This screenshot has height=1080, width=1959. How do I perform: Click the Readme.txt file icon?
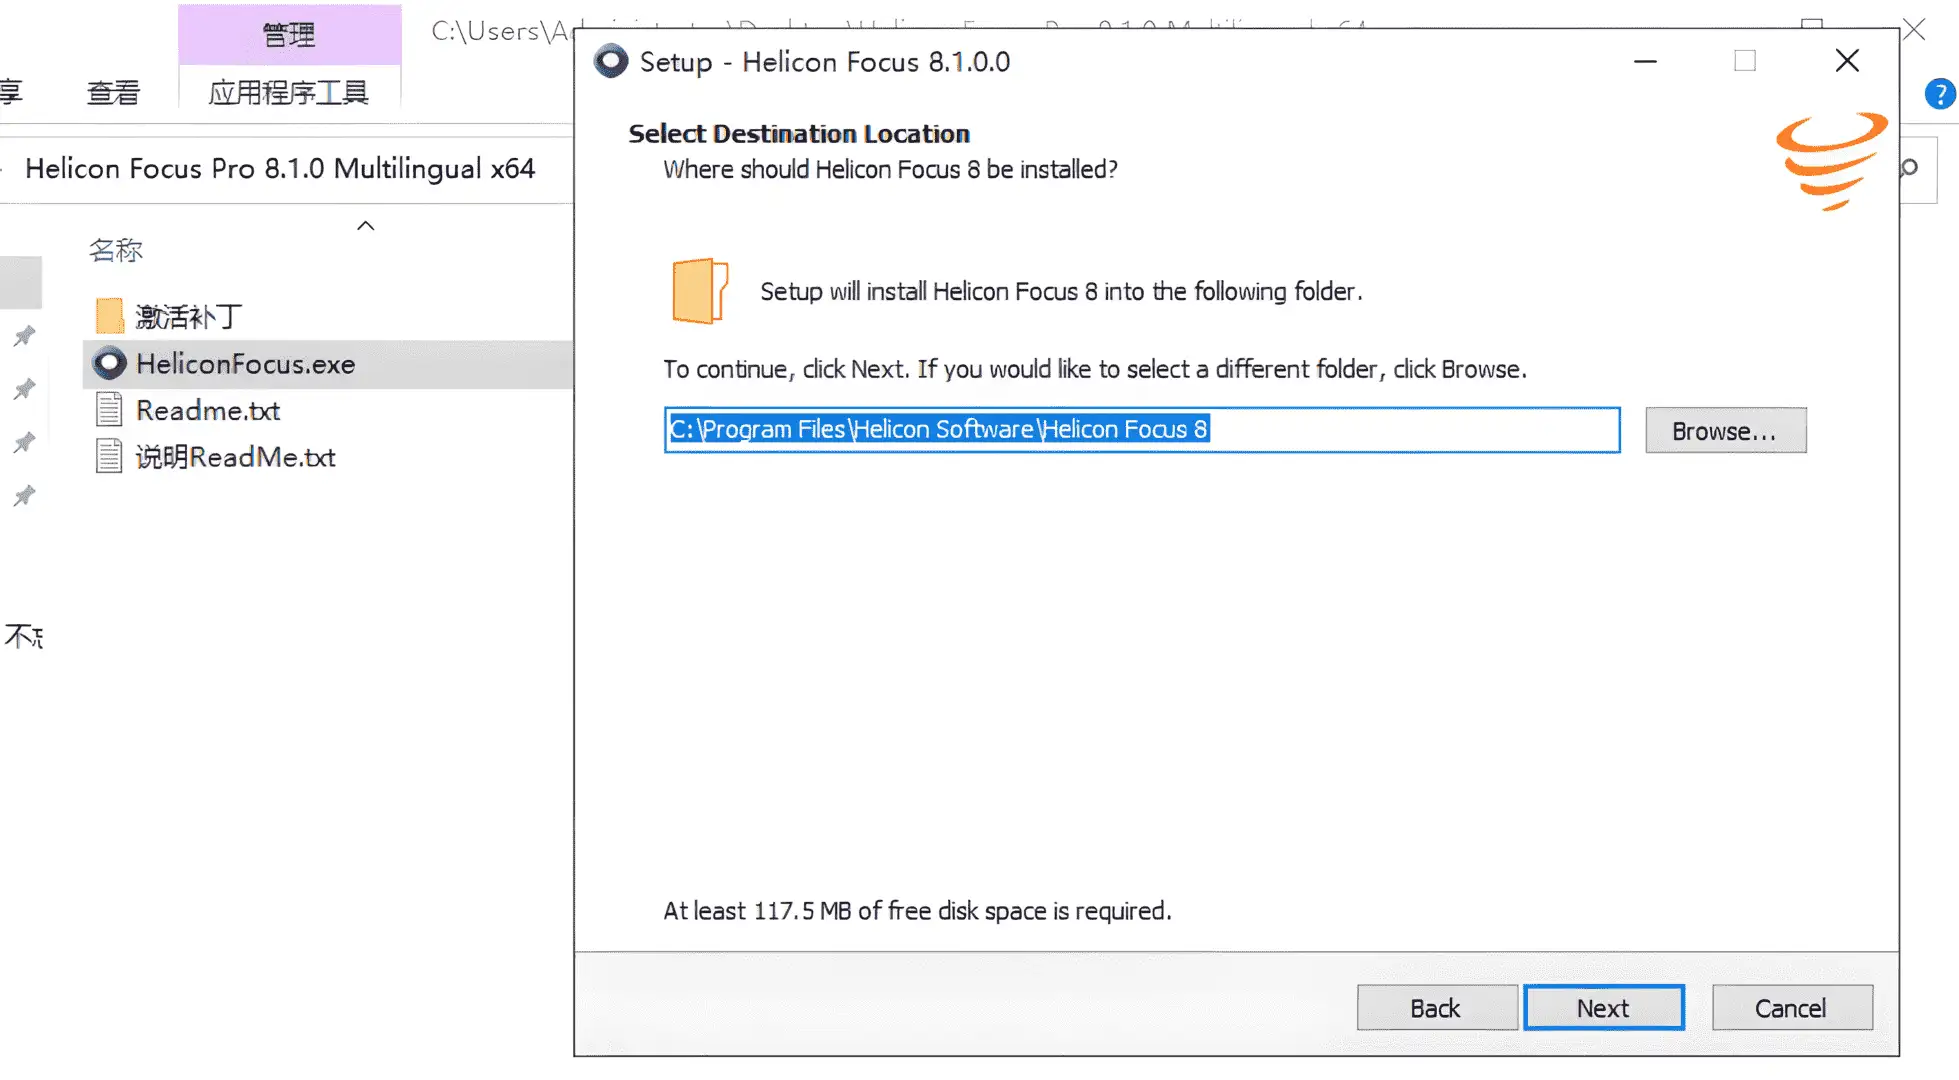tap(109, 410)
